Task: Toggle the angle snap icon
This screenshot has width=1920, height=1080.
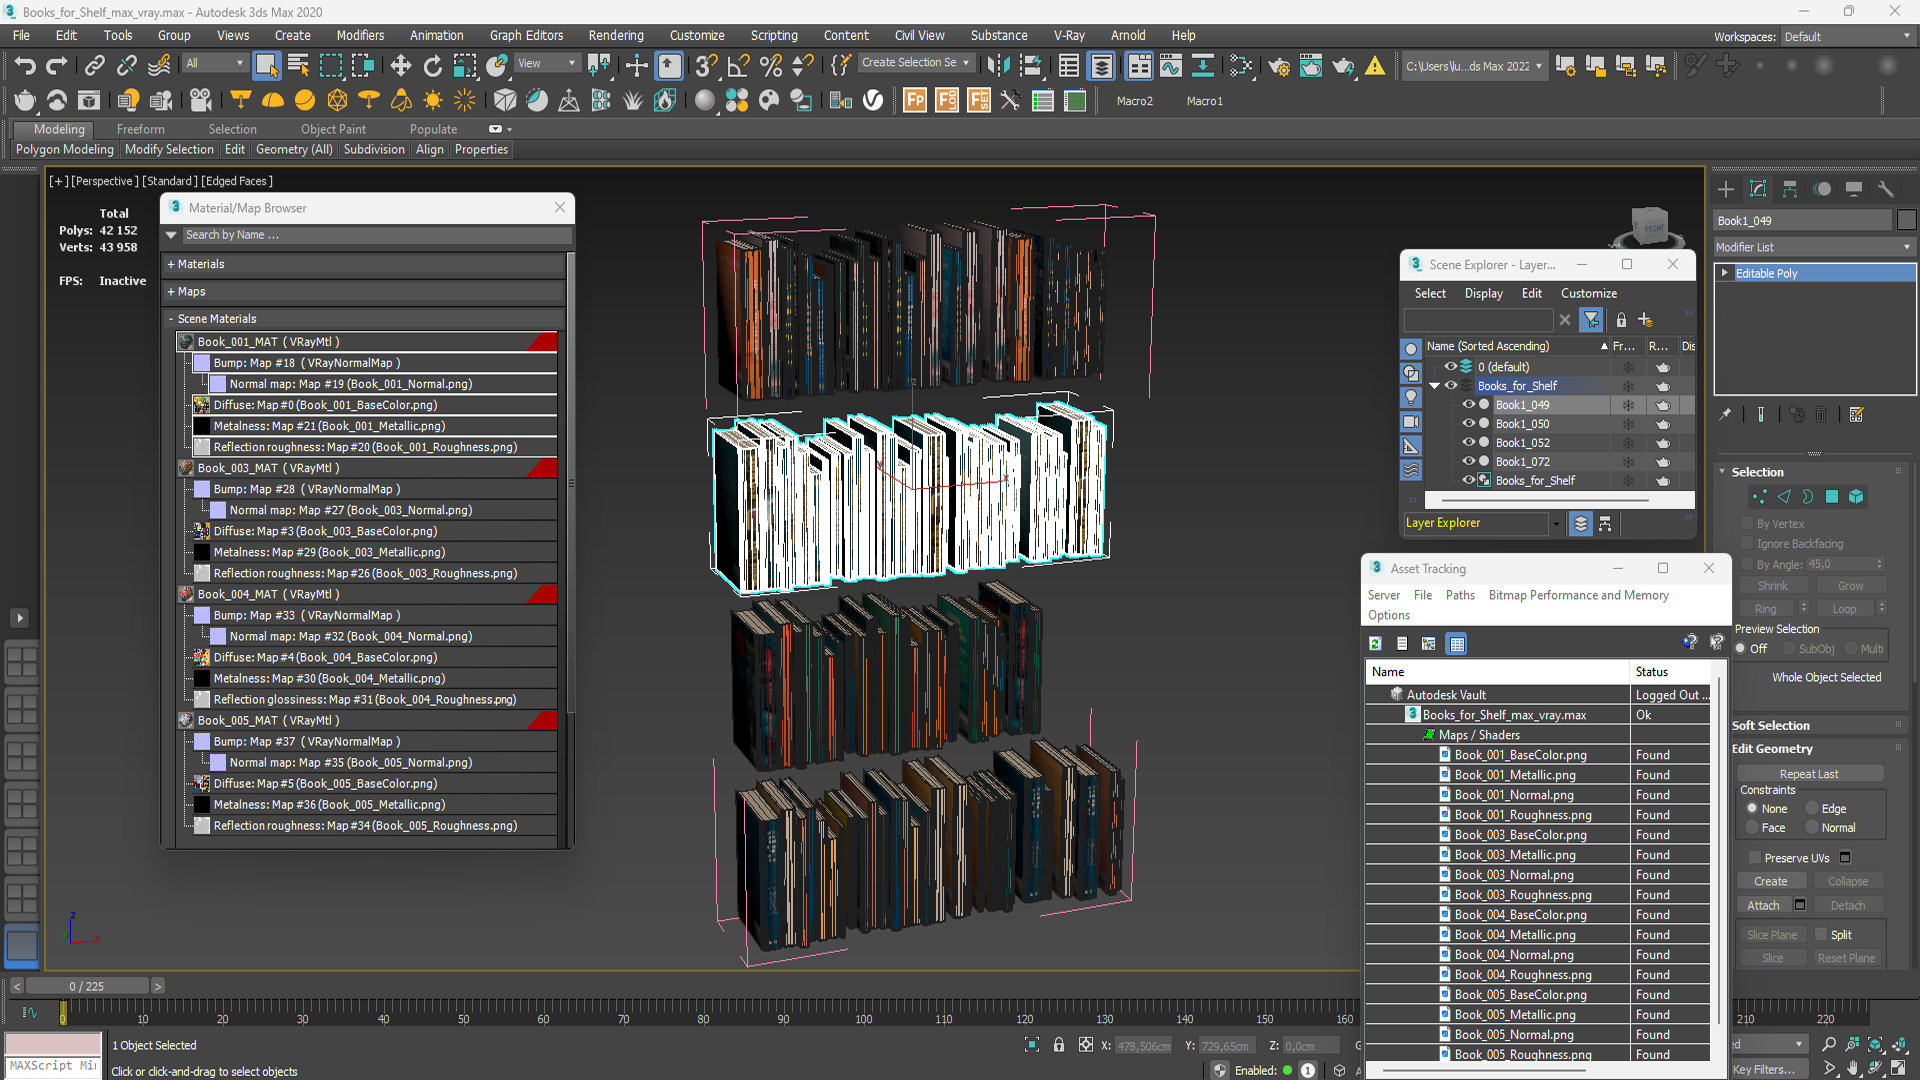Action: [x=738, y=66]
